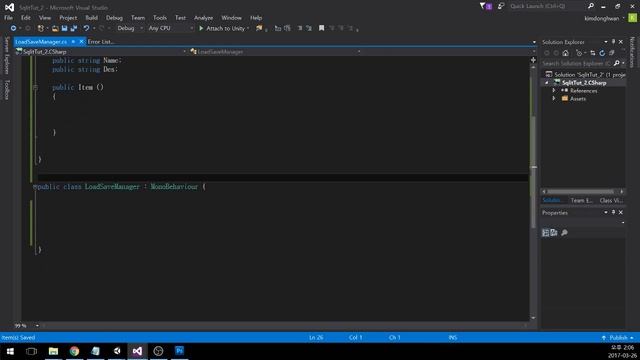Open the Build menu

pos(91,18)
